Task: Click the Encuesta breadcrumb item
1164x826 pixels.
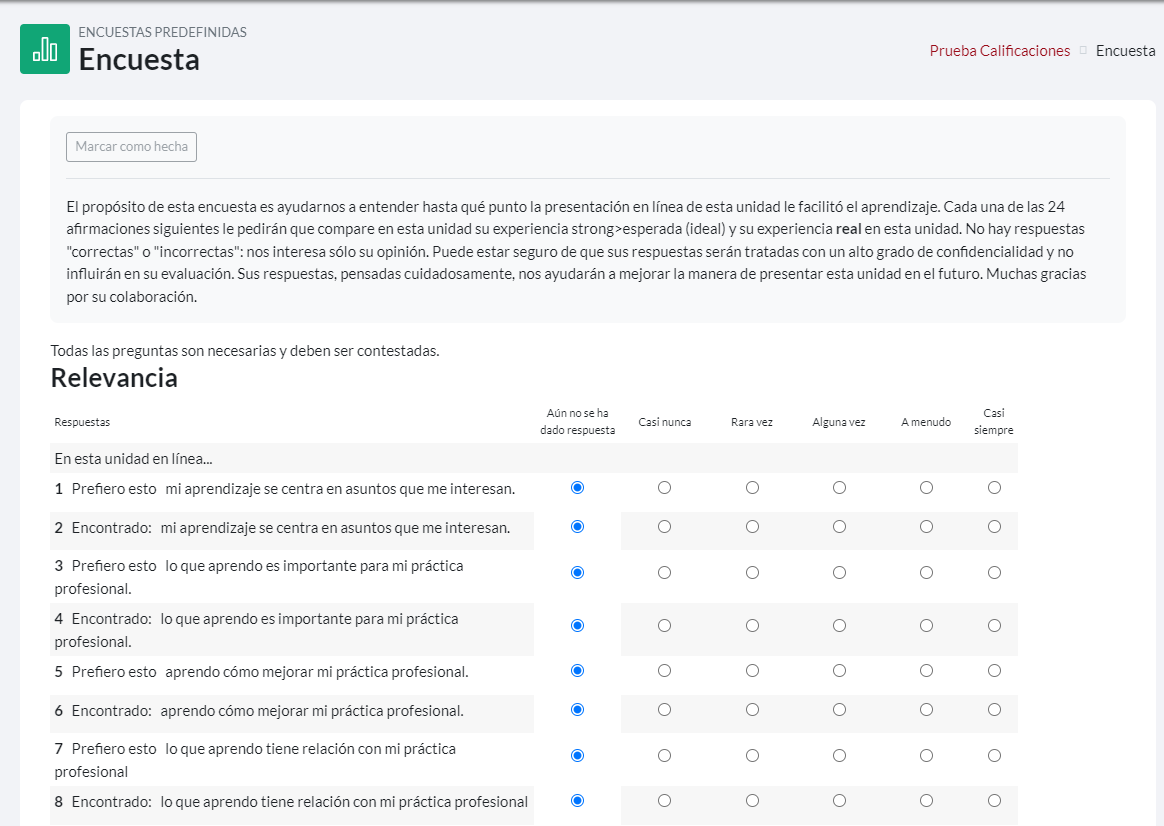Action: pos(1125,51)
